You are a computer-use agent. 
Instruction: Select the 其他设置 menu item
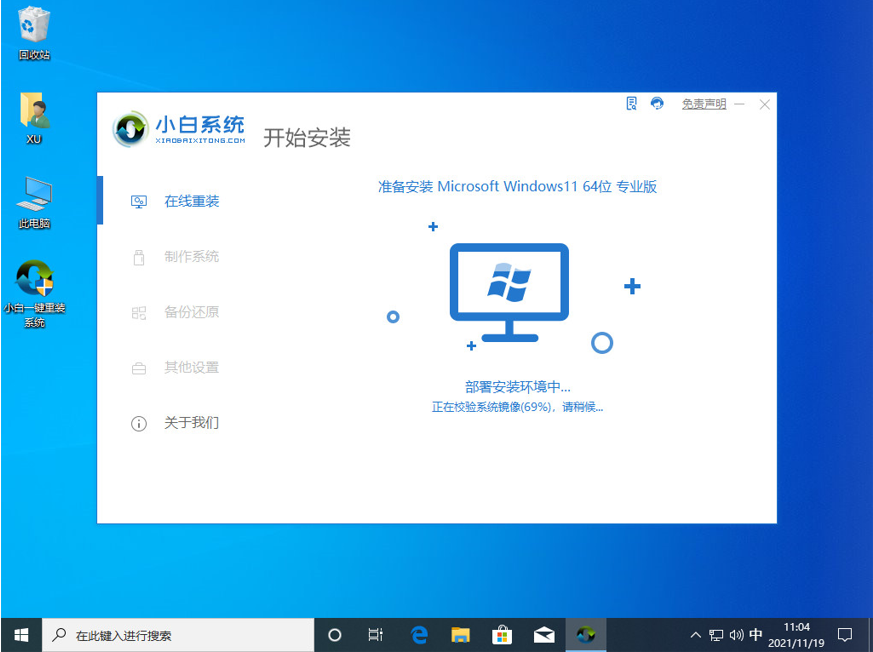point(139,368)
